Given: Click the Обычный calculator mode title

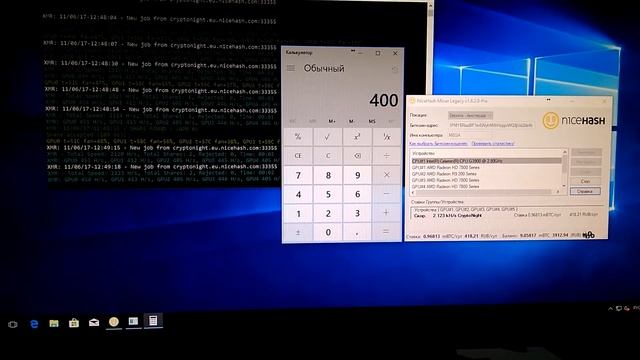Looking at the screenshot, I should tap(324, 69).
